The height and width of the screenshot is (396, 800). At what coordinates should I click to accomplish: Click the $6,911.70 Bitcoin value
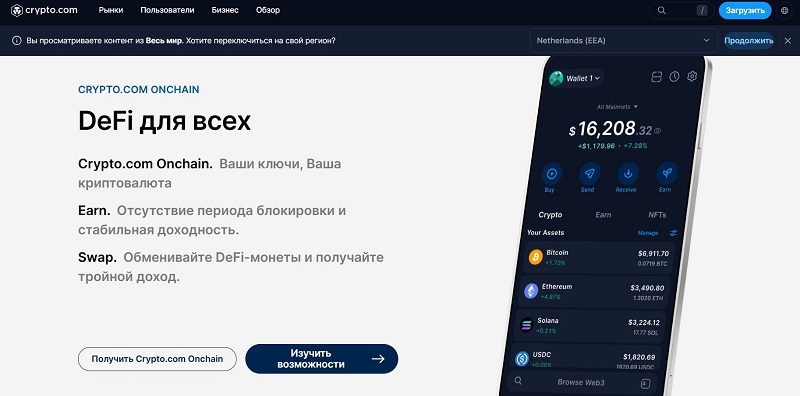click(x=653, y=253)
